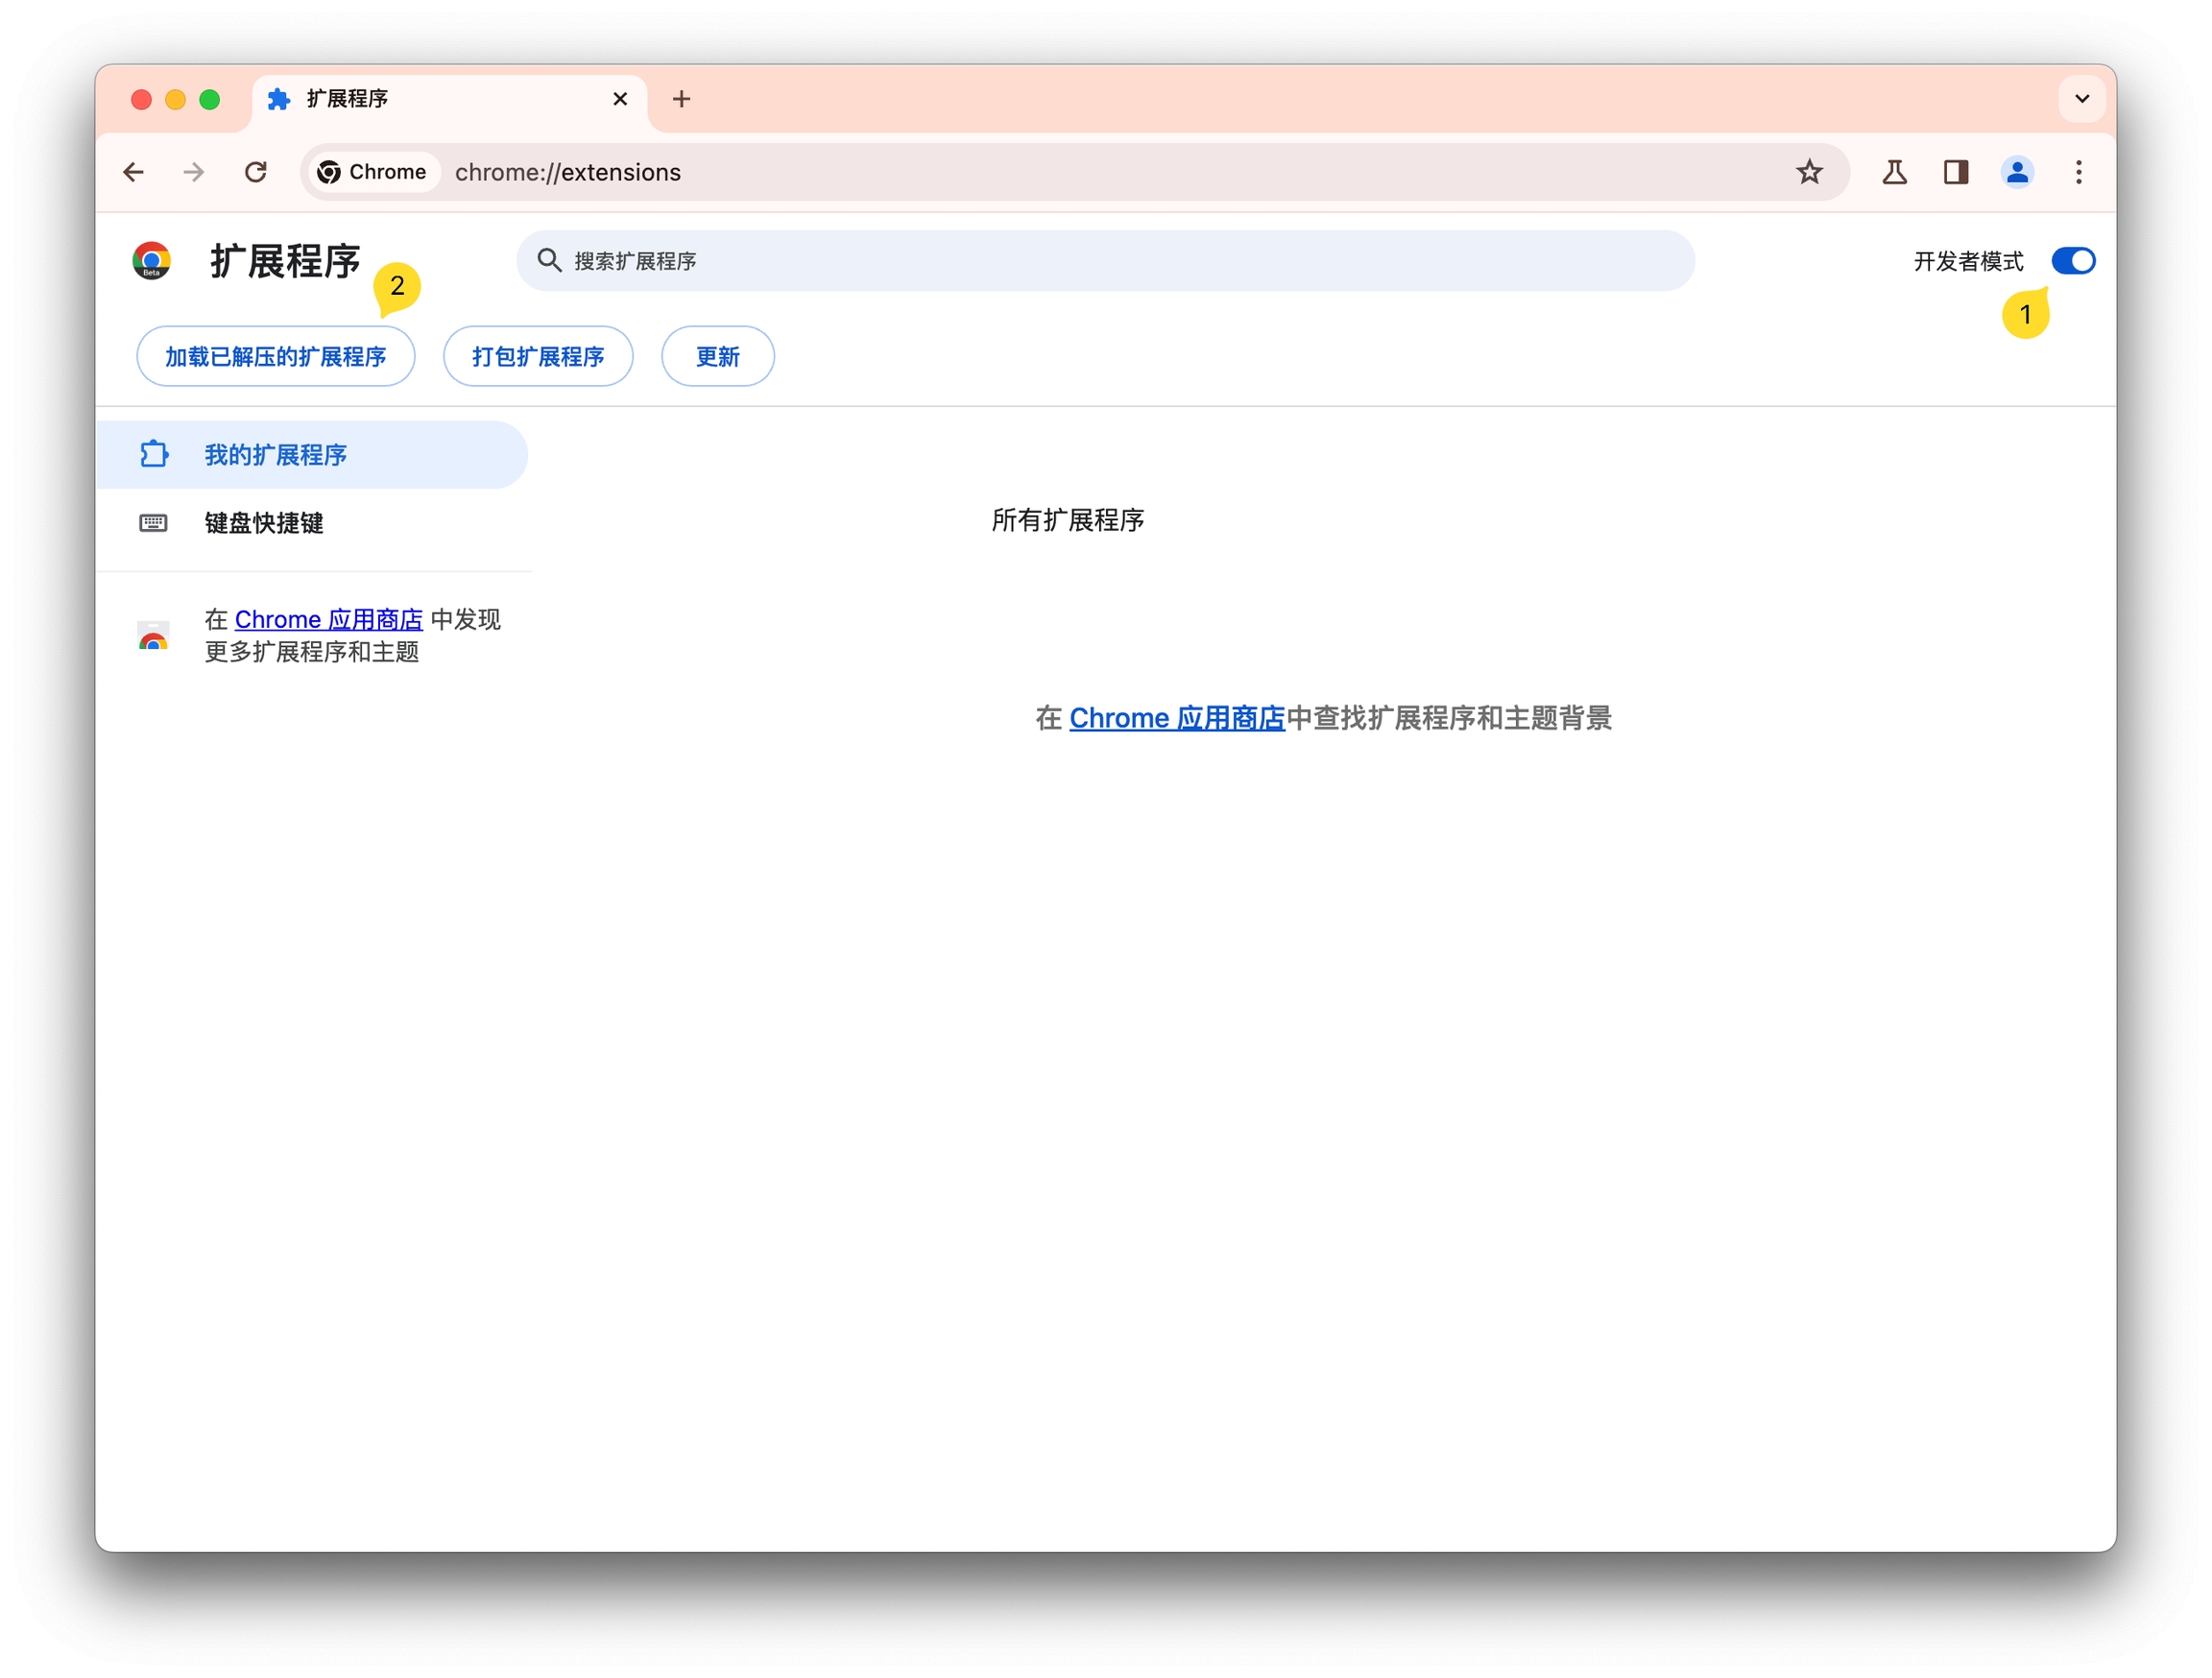Open Chrome Labs flask icon
The image size is (2212, 1678).
[1894, 172]
